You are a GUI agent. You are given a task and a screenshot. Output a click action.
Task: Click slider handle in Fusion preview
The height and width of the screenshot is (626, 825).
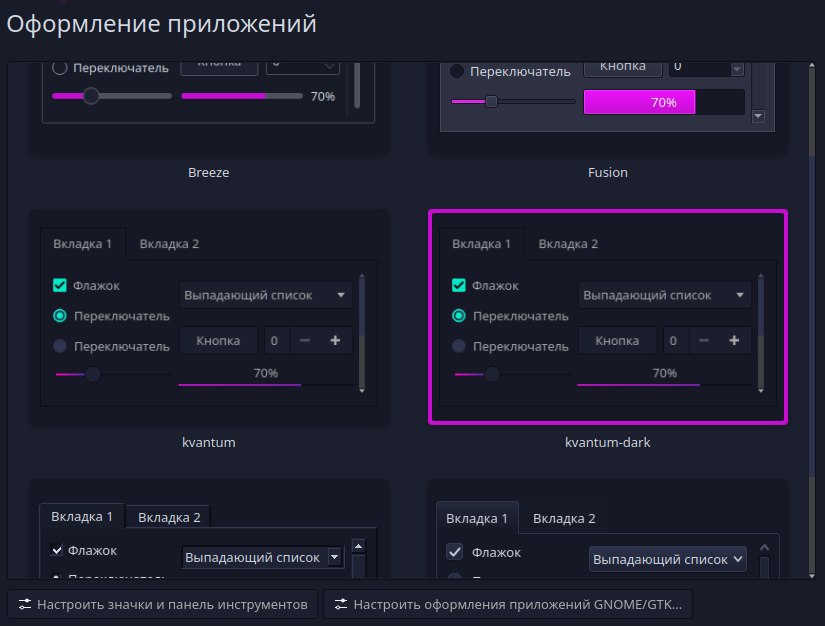[491, 102]
